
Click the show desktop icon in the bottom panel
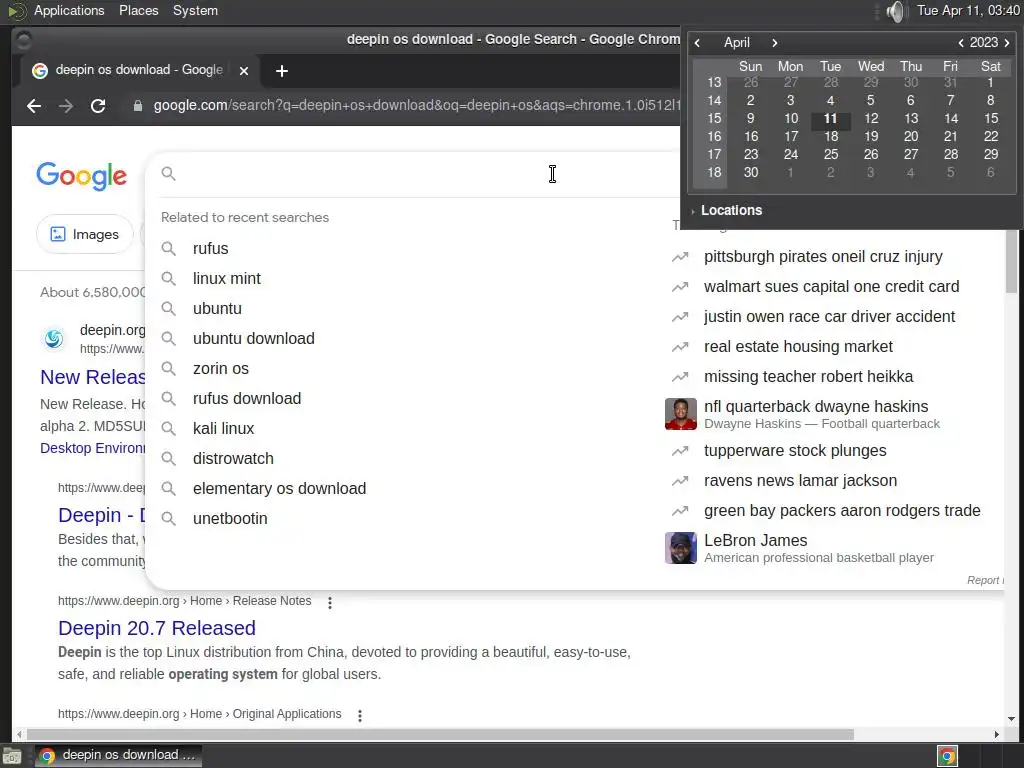pyautogui.click(x=12, y=756)
